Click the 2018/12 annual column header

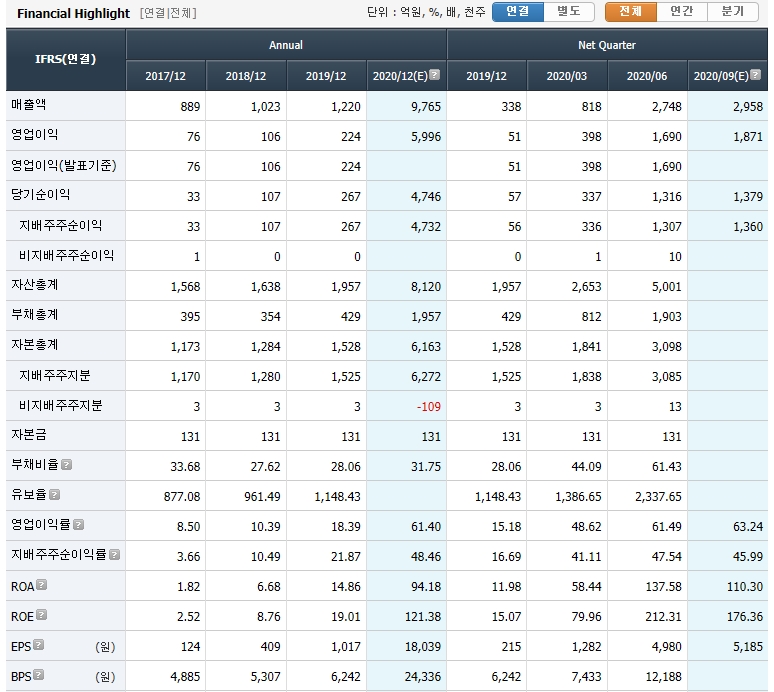pos(246,76)
